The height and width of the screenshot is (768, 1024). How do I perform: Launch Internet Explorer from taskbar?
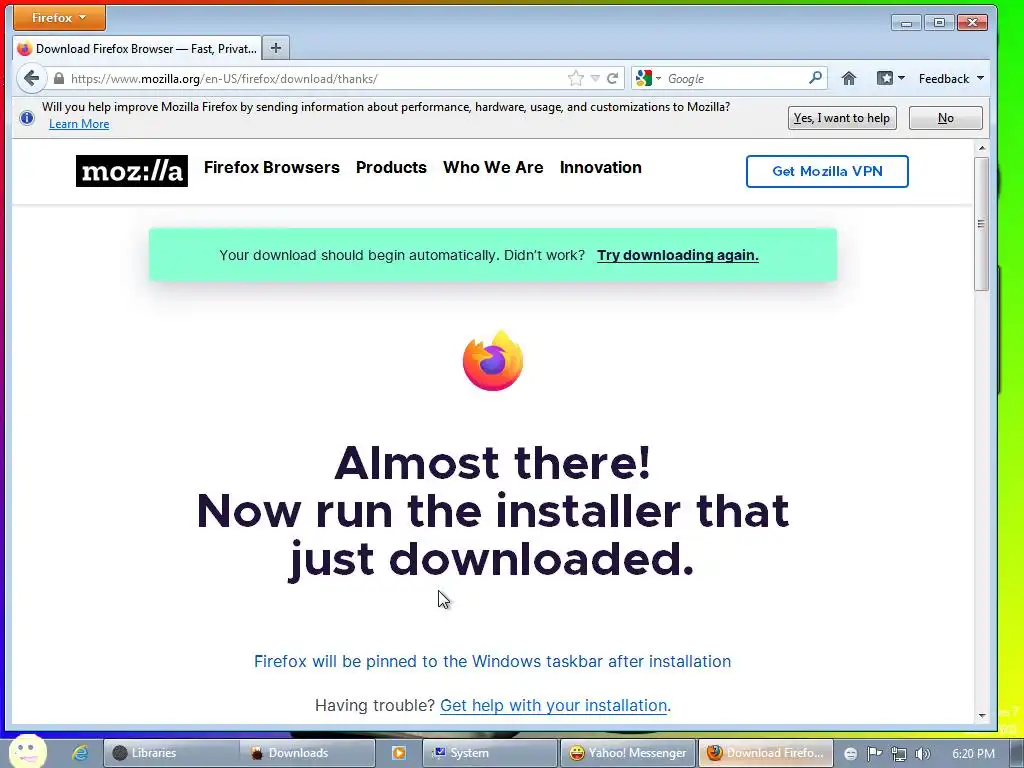tap(80, 753)
